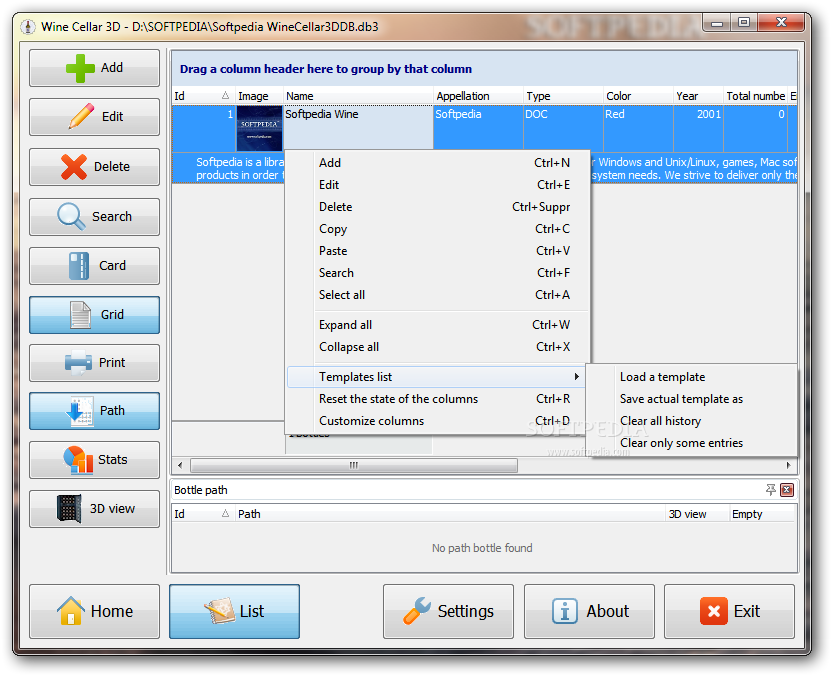
Task: Click the Softpedia Wine name cell
Action: pyautogui.click(x=358, y=128)
